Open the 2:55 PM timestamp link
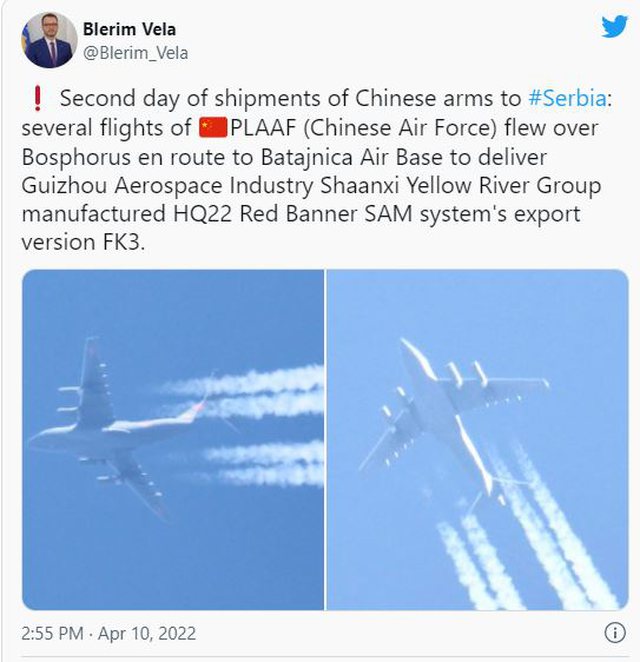The height and width of the screenshot is (662, 640). coord(52,634)
